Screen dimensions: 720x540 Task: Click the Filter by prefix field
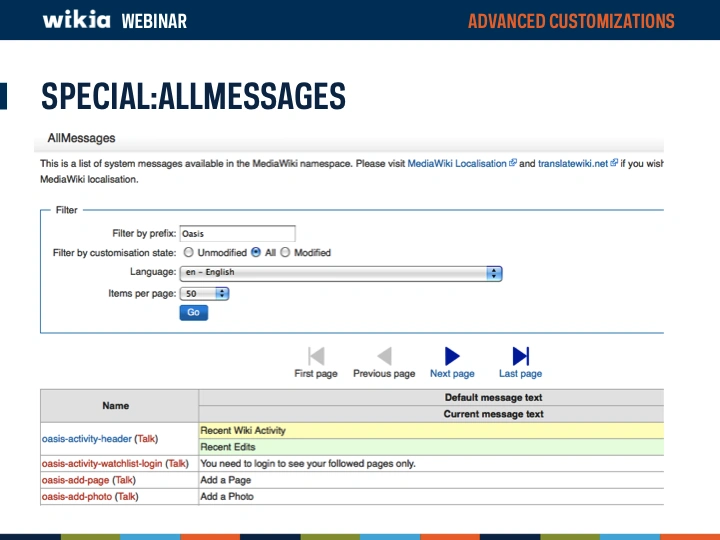[x=238, y=233]
